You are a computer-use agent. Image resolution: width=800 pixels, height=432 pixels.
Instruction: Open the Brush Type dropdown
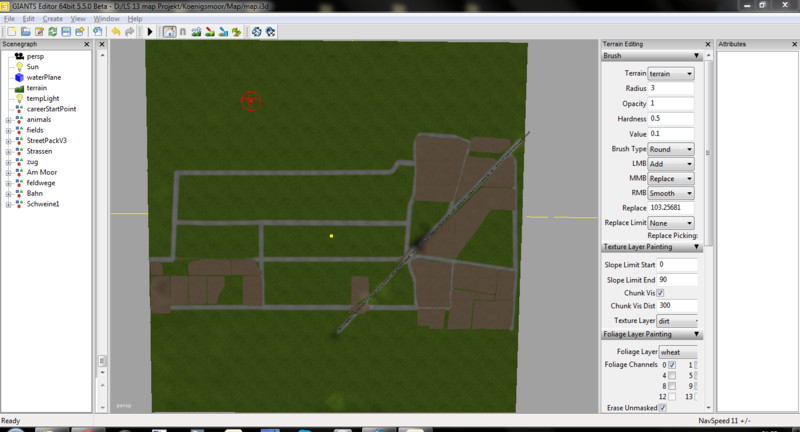point(671,149)
